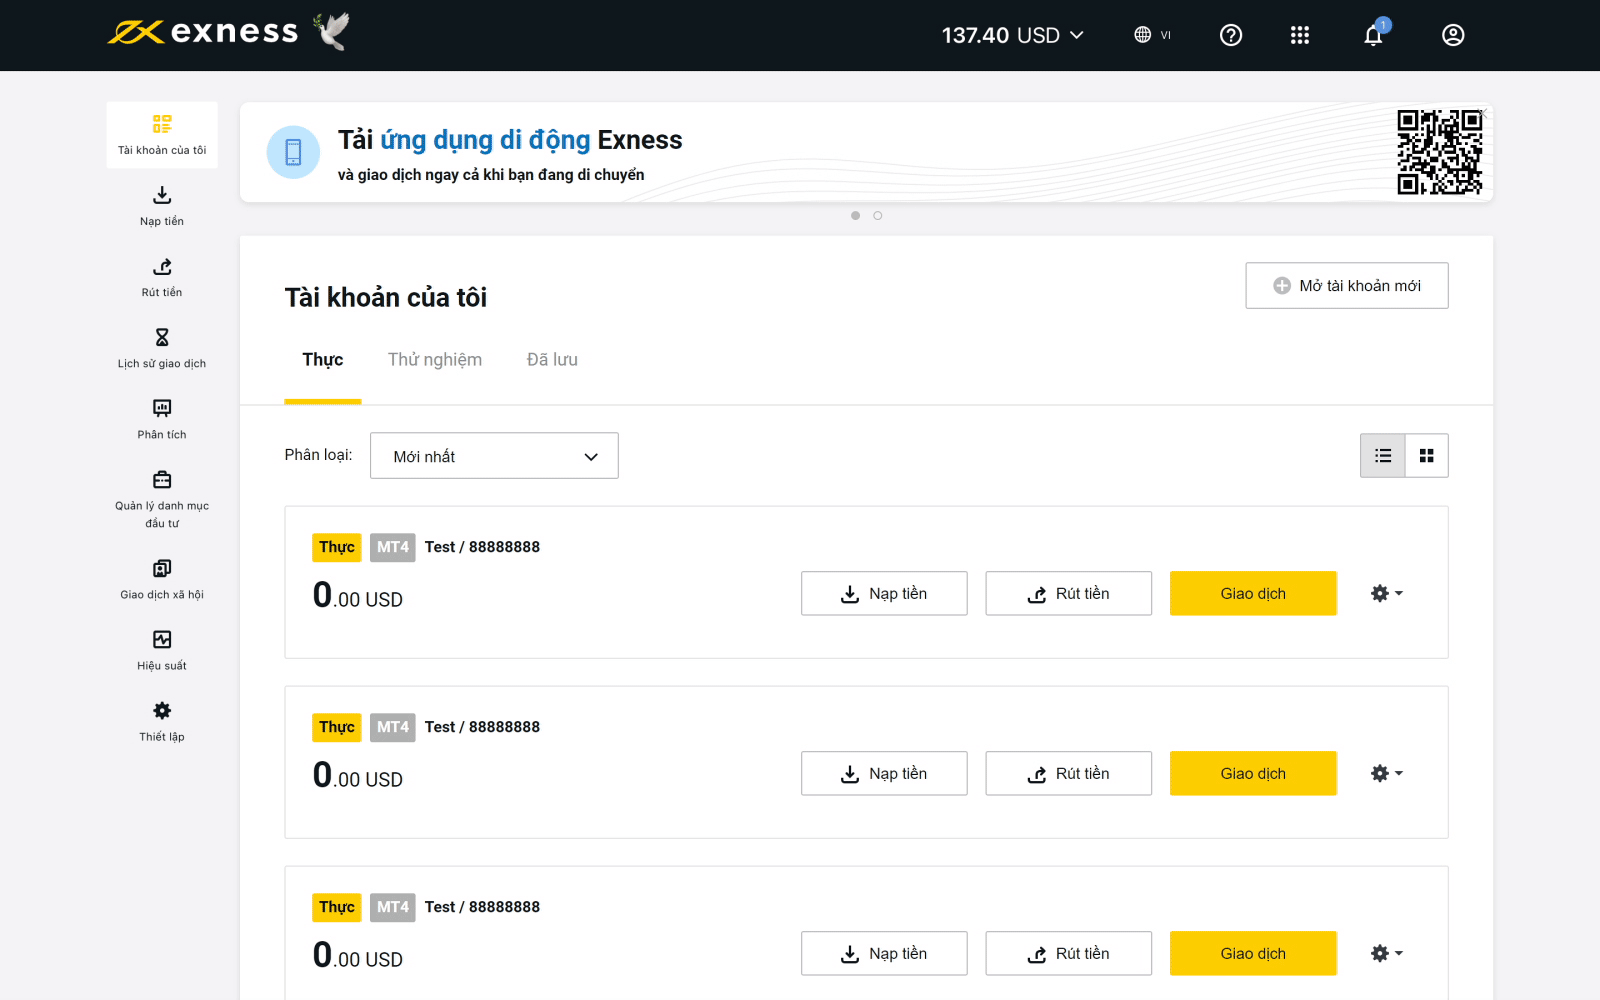Viewport: 1600px width, 1000px height.
Task: Switch to the Đã lưu tab
Action: (552, 360)
